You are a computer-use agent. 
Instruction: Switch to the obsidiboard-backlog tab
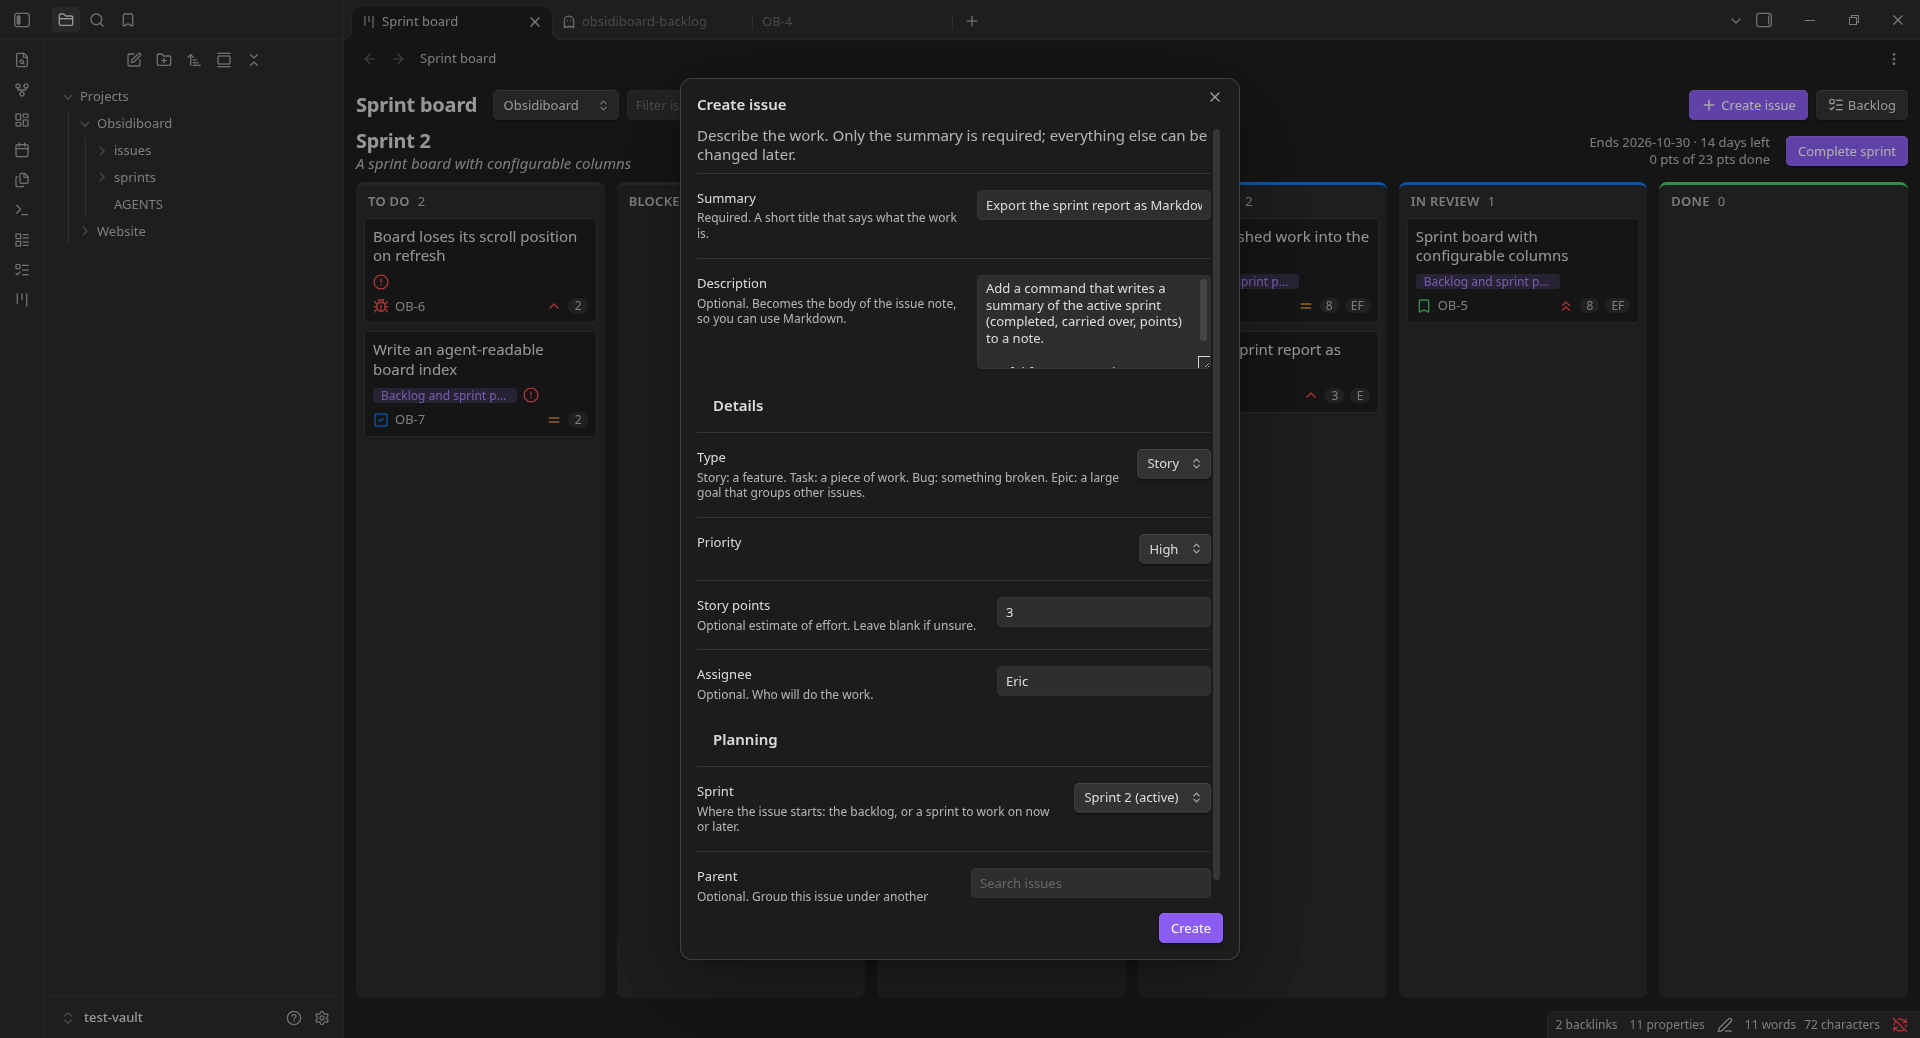644,21
